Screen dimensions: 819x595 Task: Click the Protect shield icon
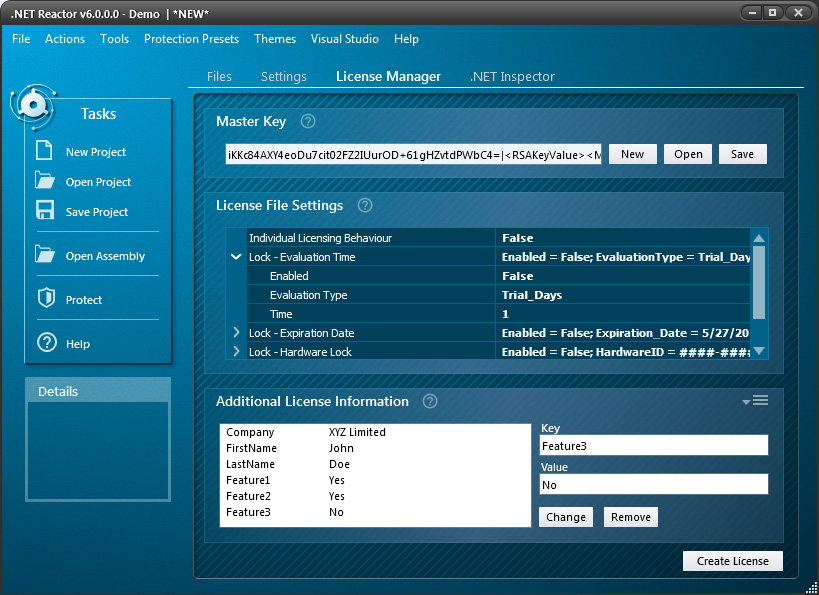click(45, 299)
